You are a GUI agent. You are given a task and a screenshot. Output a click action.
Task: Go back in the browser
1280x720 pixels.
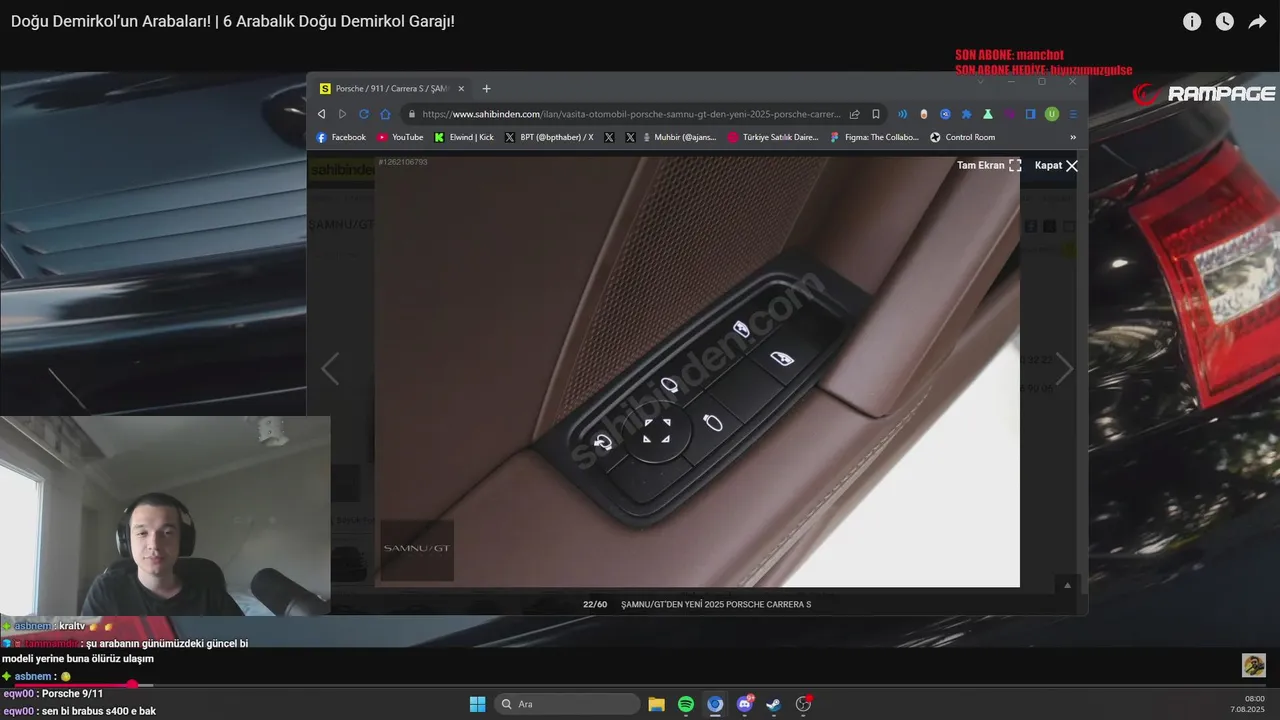[x=321, y=114]
